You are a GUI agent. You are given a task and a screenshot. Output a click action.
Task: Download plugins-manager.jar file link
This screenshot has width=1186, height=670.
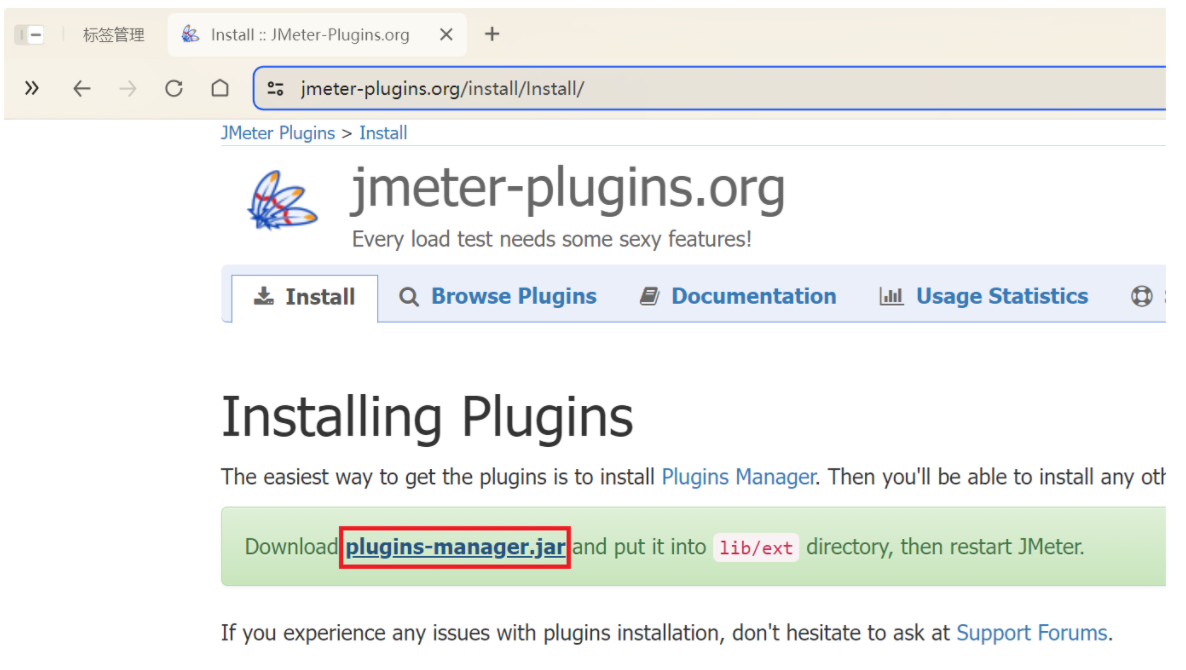(455, 547)
